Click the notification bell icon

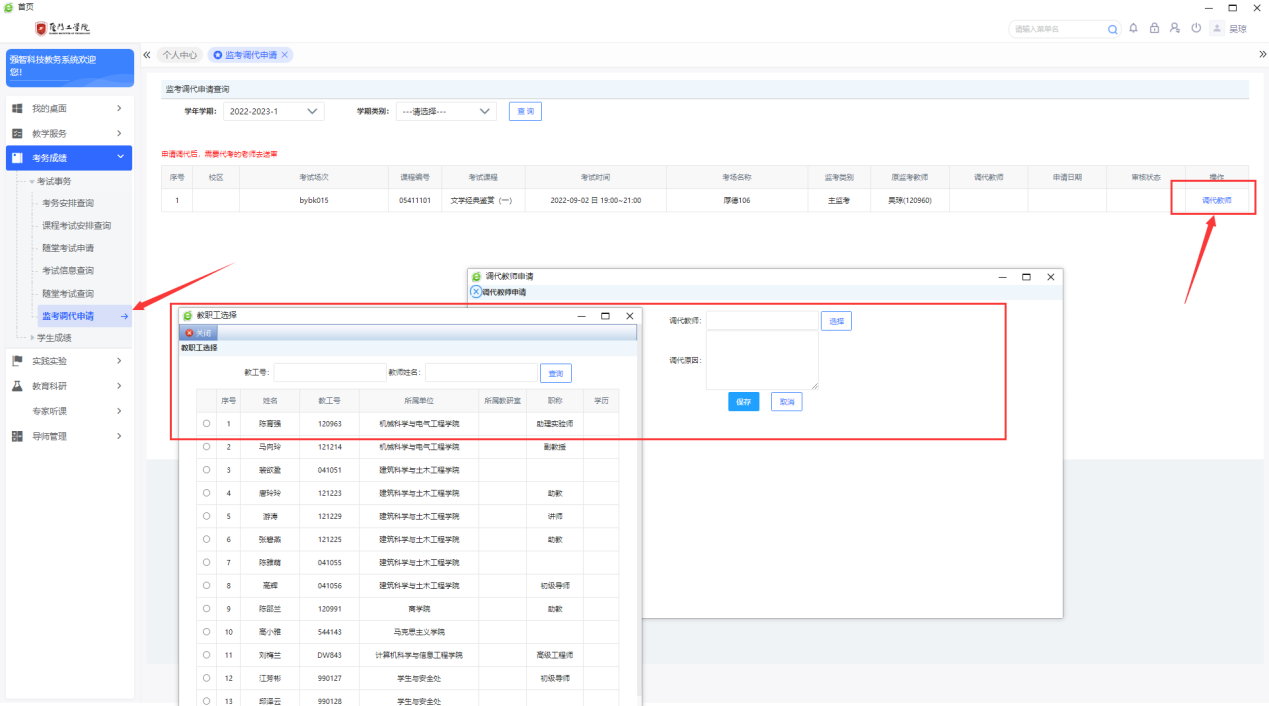1133,29
